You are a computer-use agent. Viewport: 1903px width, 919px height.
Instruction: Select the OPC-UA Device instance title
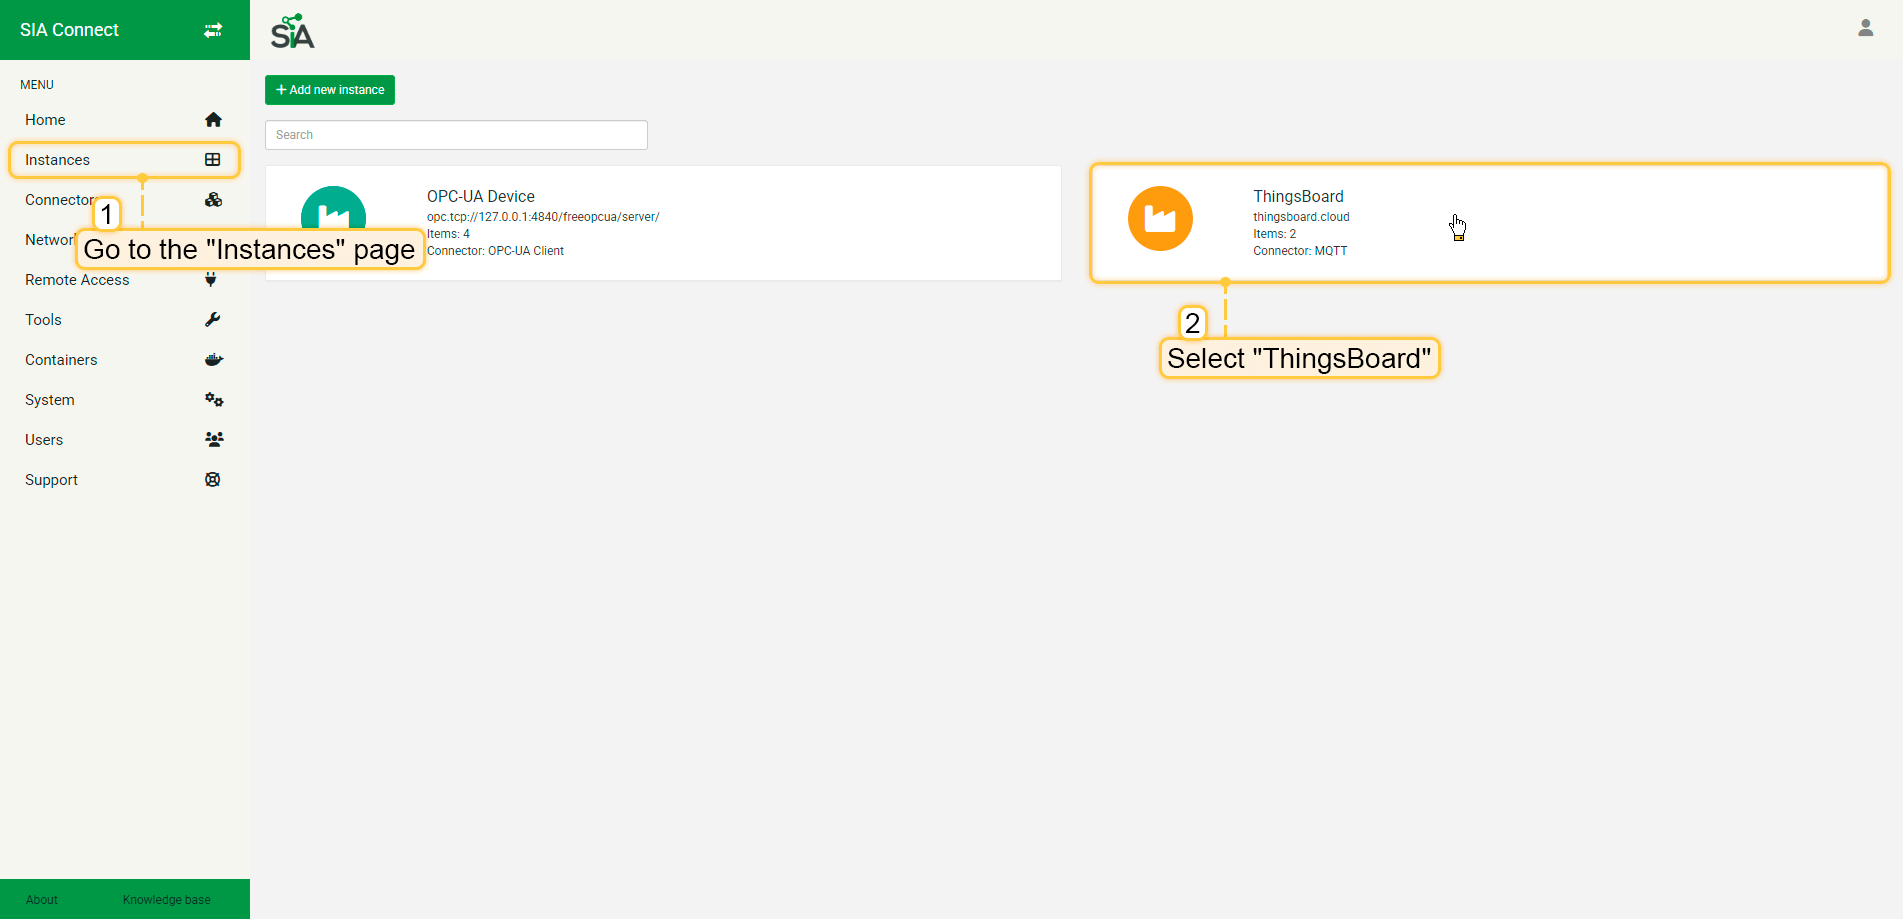tap(481, 197)
